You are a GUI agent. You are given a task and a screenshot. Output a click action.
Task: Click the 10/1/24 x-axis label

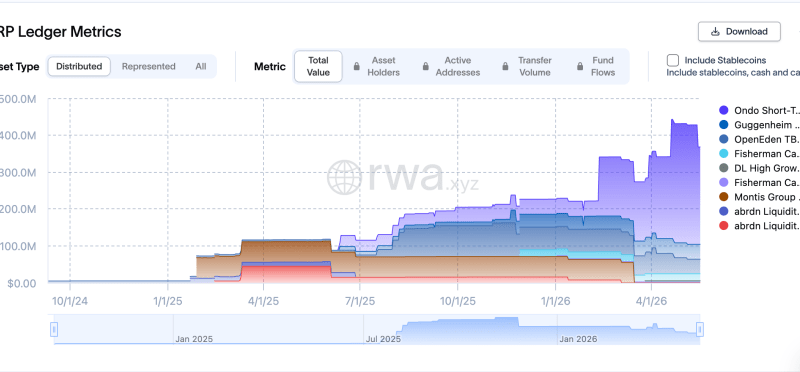click(70, 302)
